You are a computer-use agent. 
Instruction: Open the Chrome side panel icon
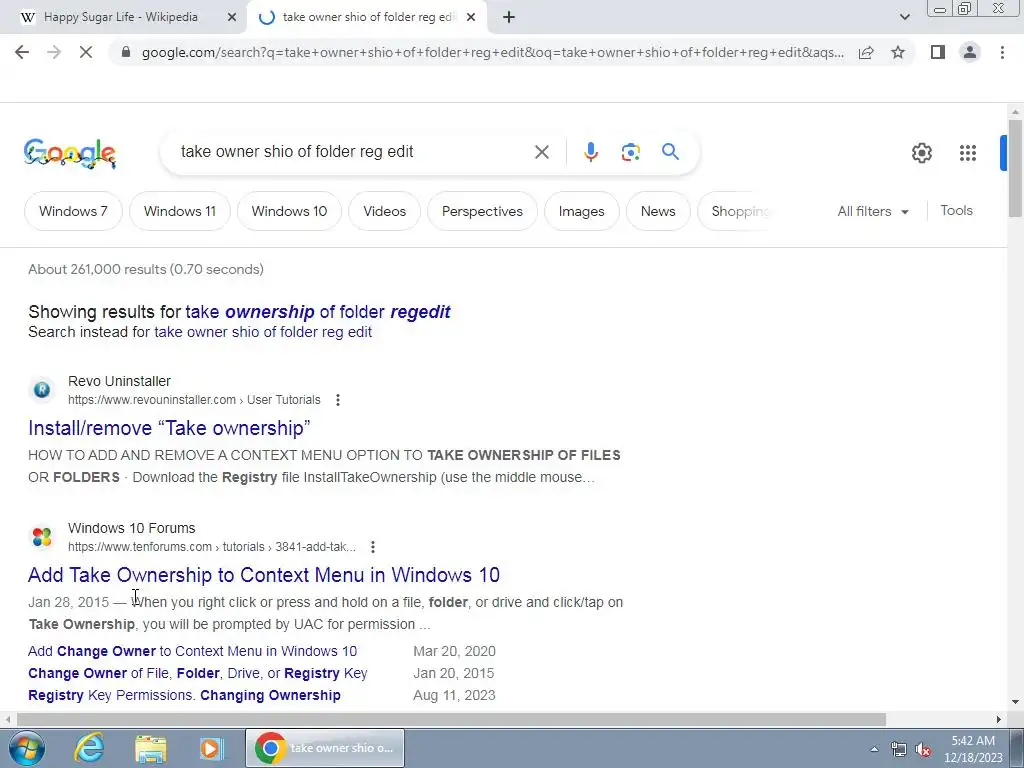[x=938, y=52]
